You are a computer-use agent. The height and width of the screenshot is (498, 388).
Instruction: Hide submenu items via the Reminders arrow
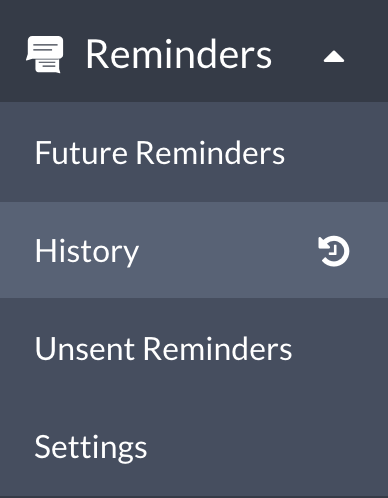pos(334,57)
